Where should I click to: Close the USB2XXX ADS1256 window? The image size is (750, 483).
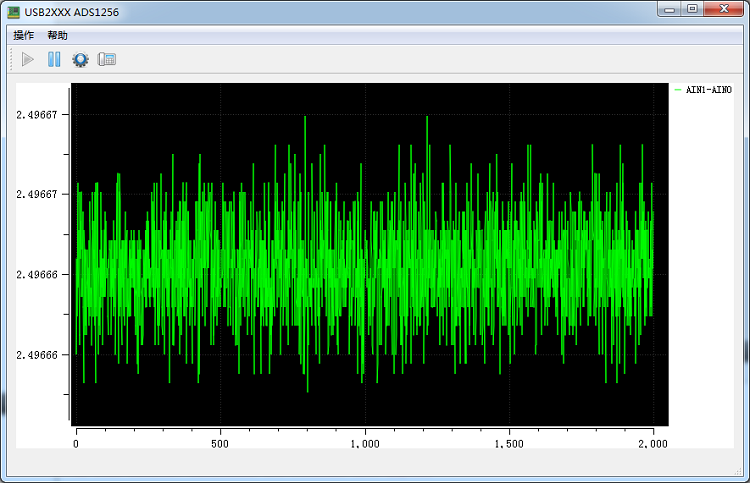point(724,9)
